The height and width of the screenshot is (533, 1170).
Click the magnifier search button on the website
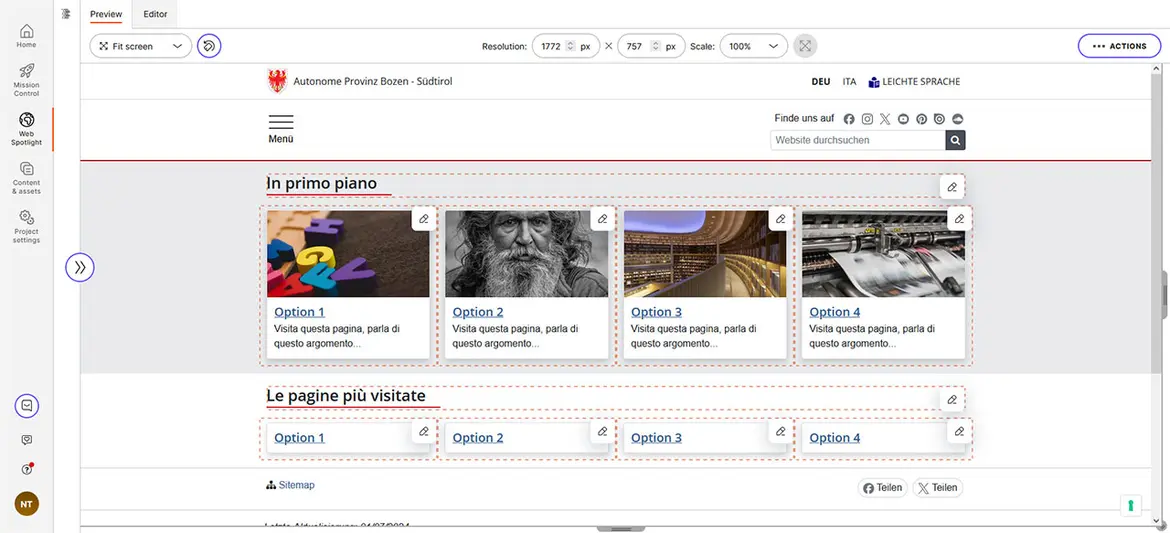point(955,141)
